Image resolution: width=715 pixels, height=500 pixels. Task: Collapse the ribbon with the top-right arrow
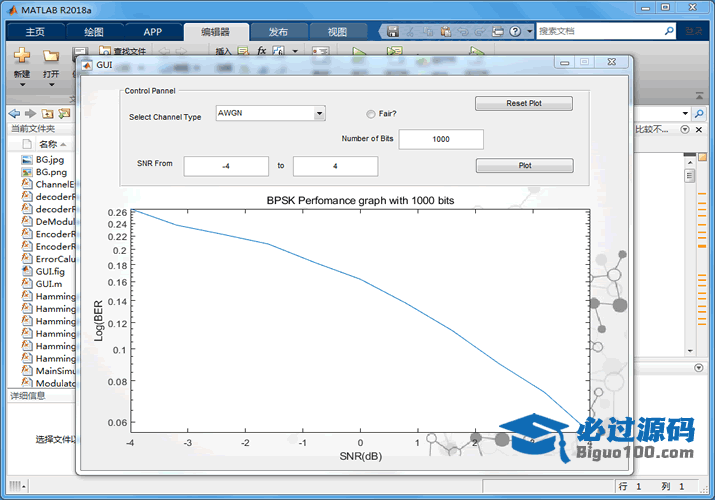pyautogui.click(x=699, y=96)
